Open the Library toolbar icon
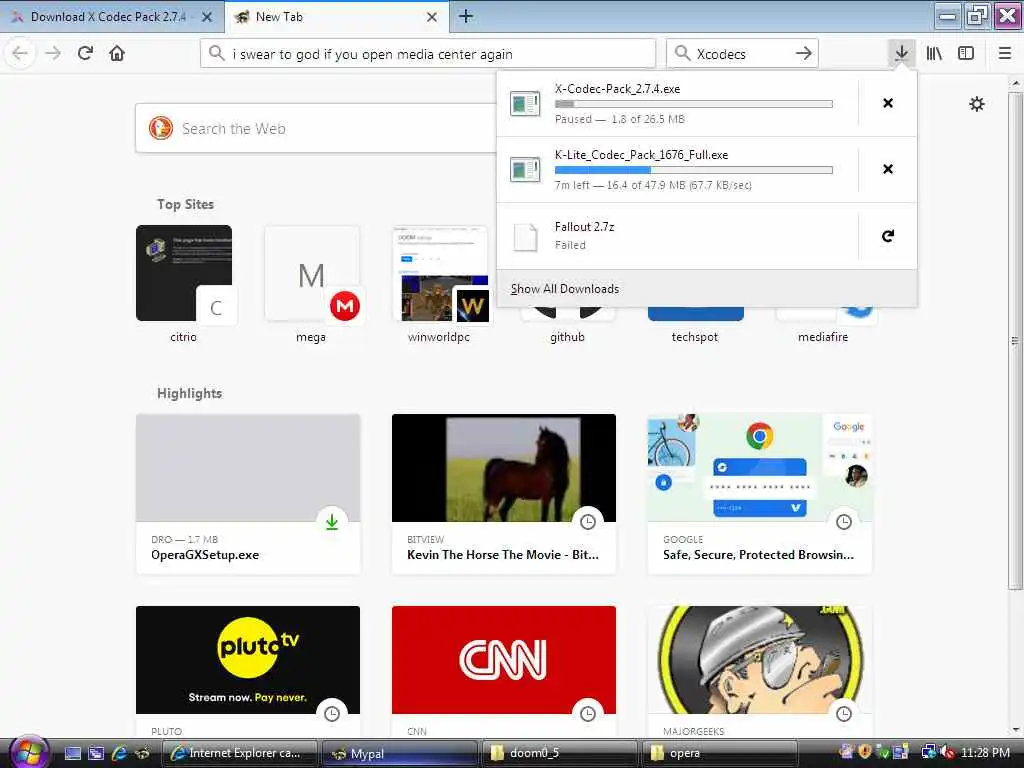The height and width of the screenshot is (768, 1024). (x=934, y=54)
